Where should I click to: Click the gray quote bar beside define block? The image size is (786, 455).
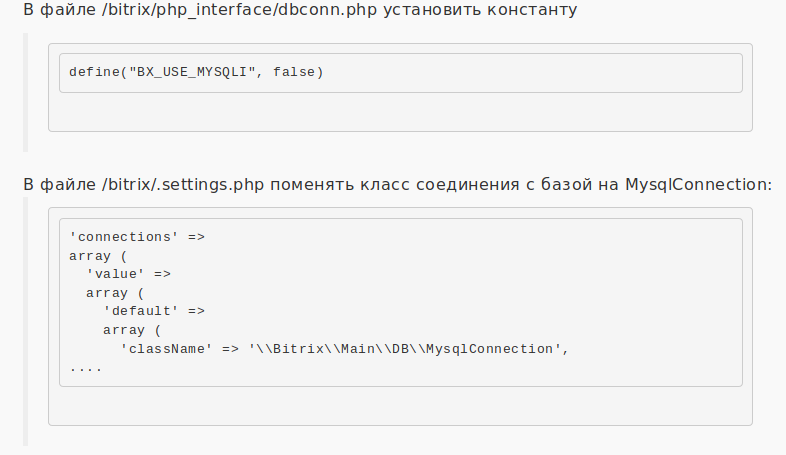click(x=26, y=90)
